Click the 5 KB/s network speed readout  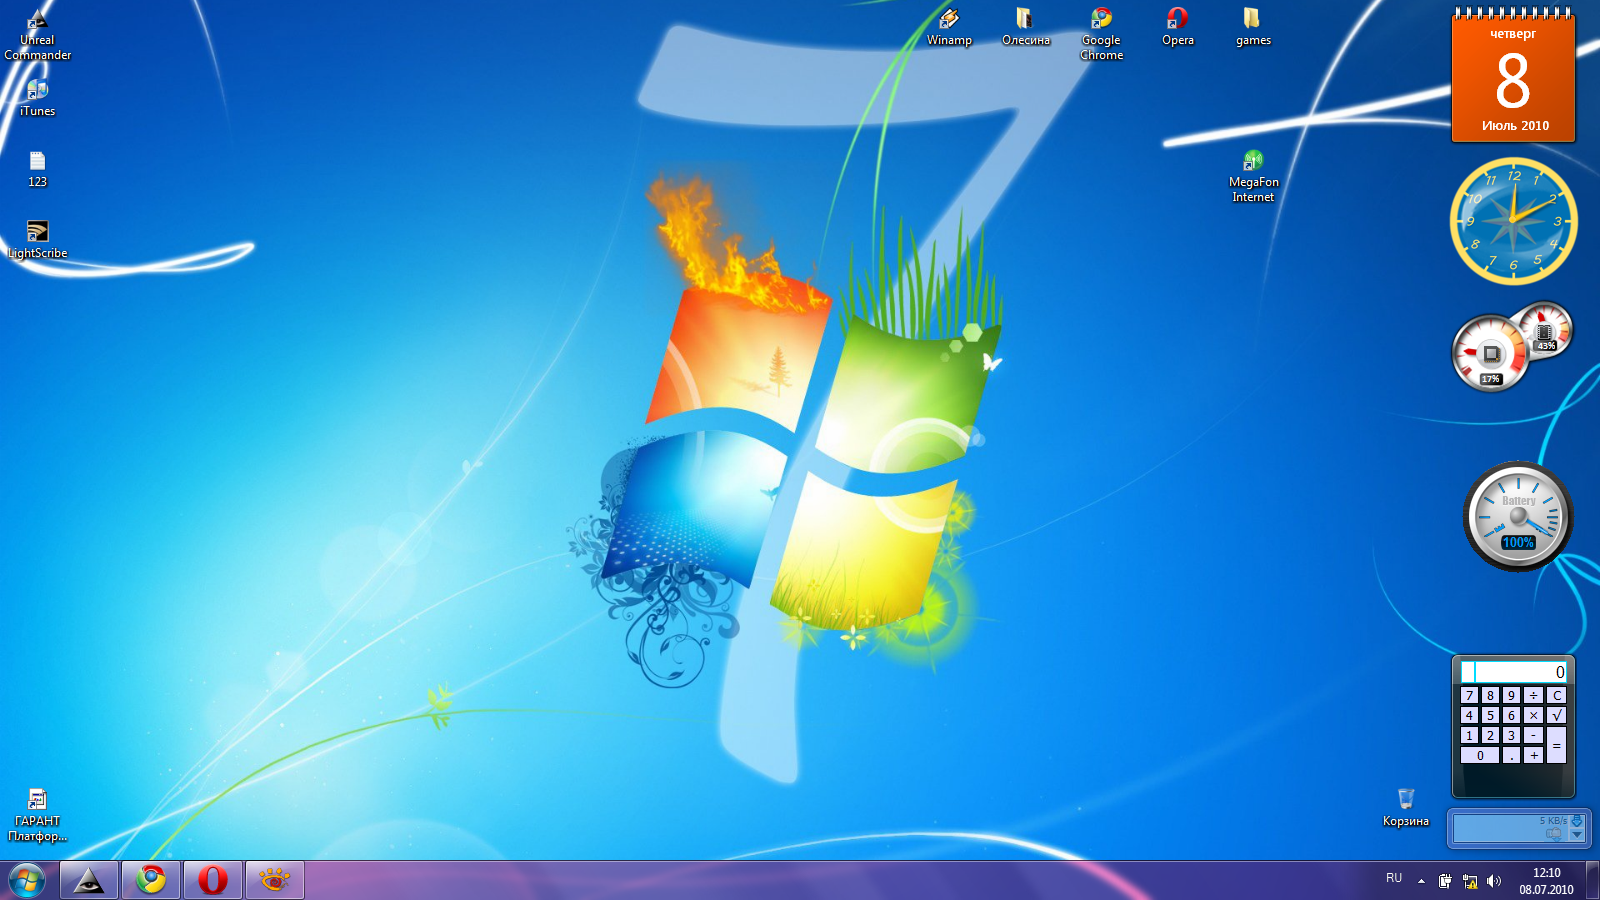(x=1553, y=820)
